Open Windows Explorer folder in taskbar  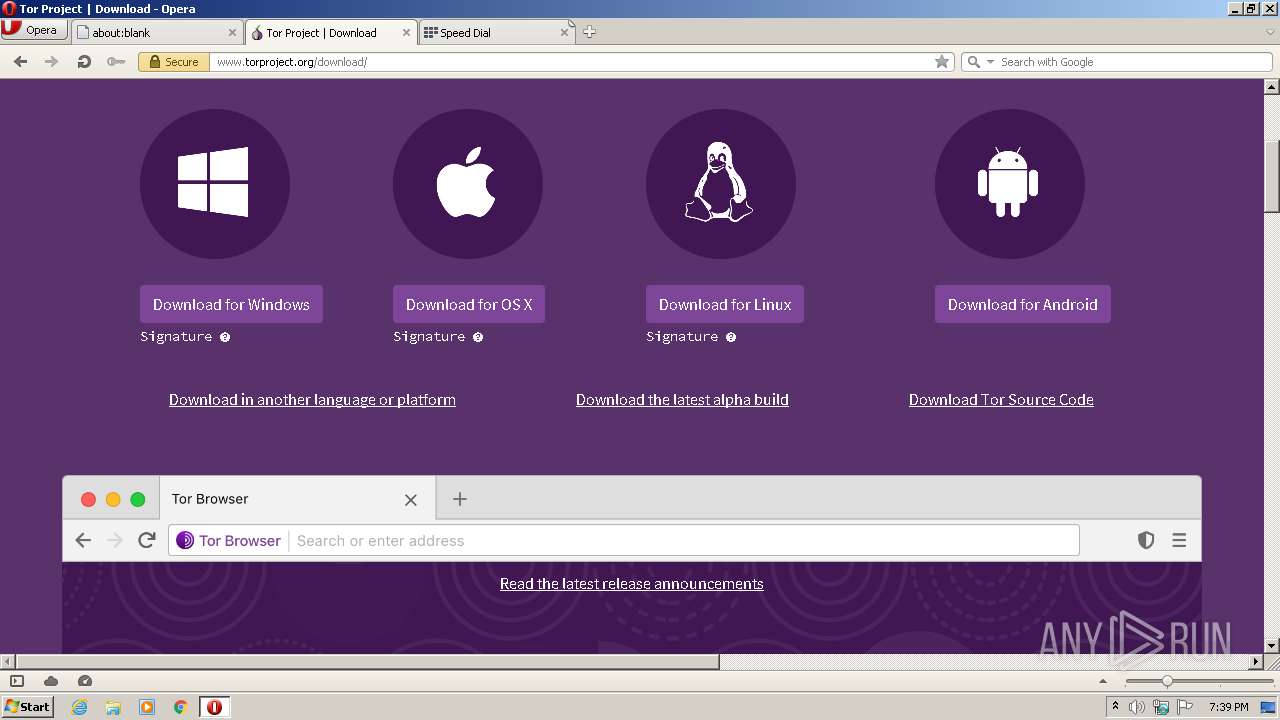point(113,707)
